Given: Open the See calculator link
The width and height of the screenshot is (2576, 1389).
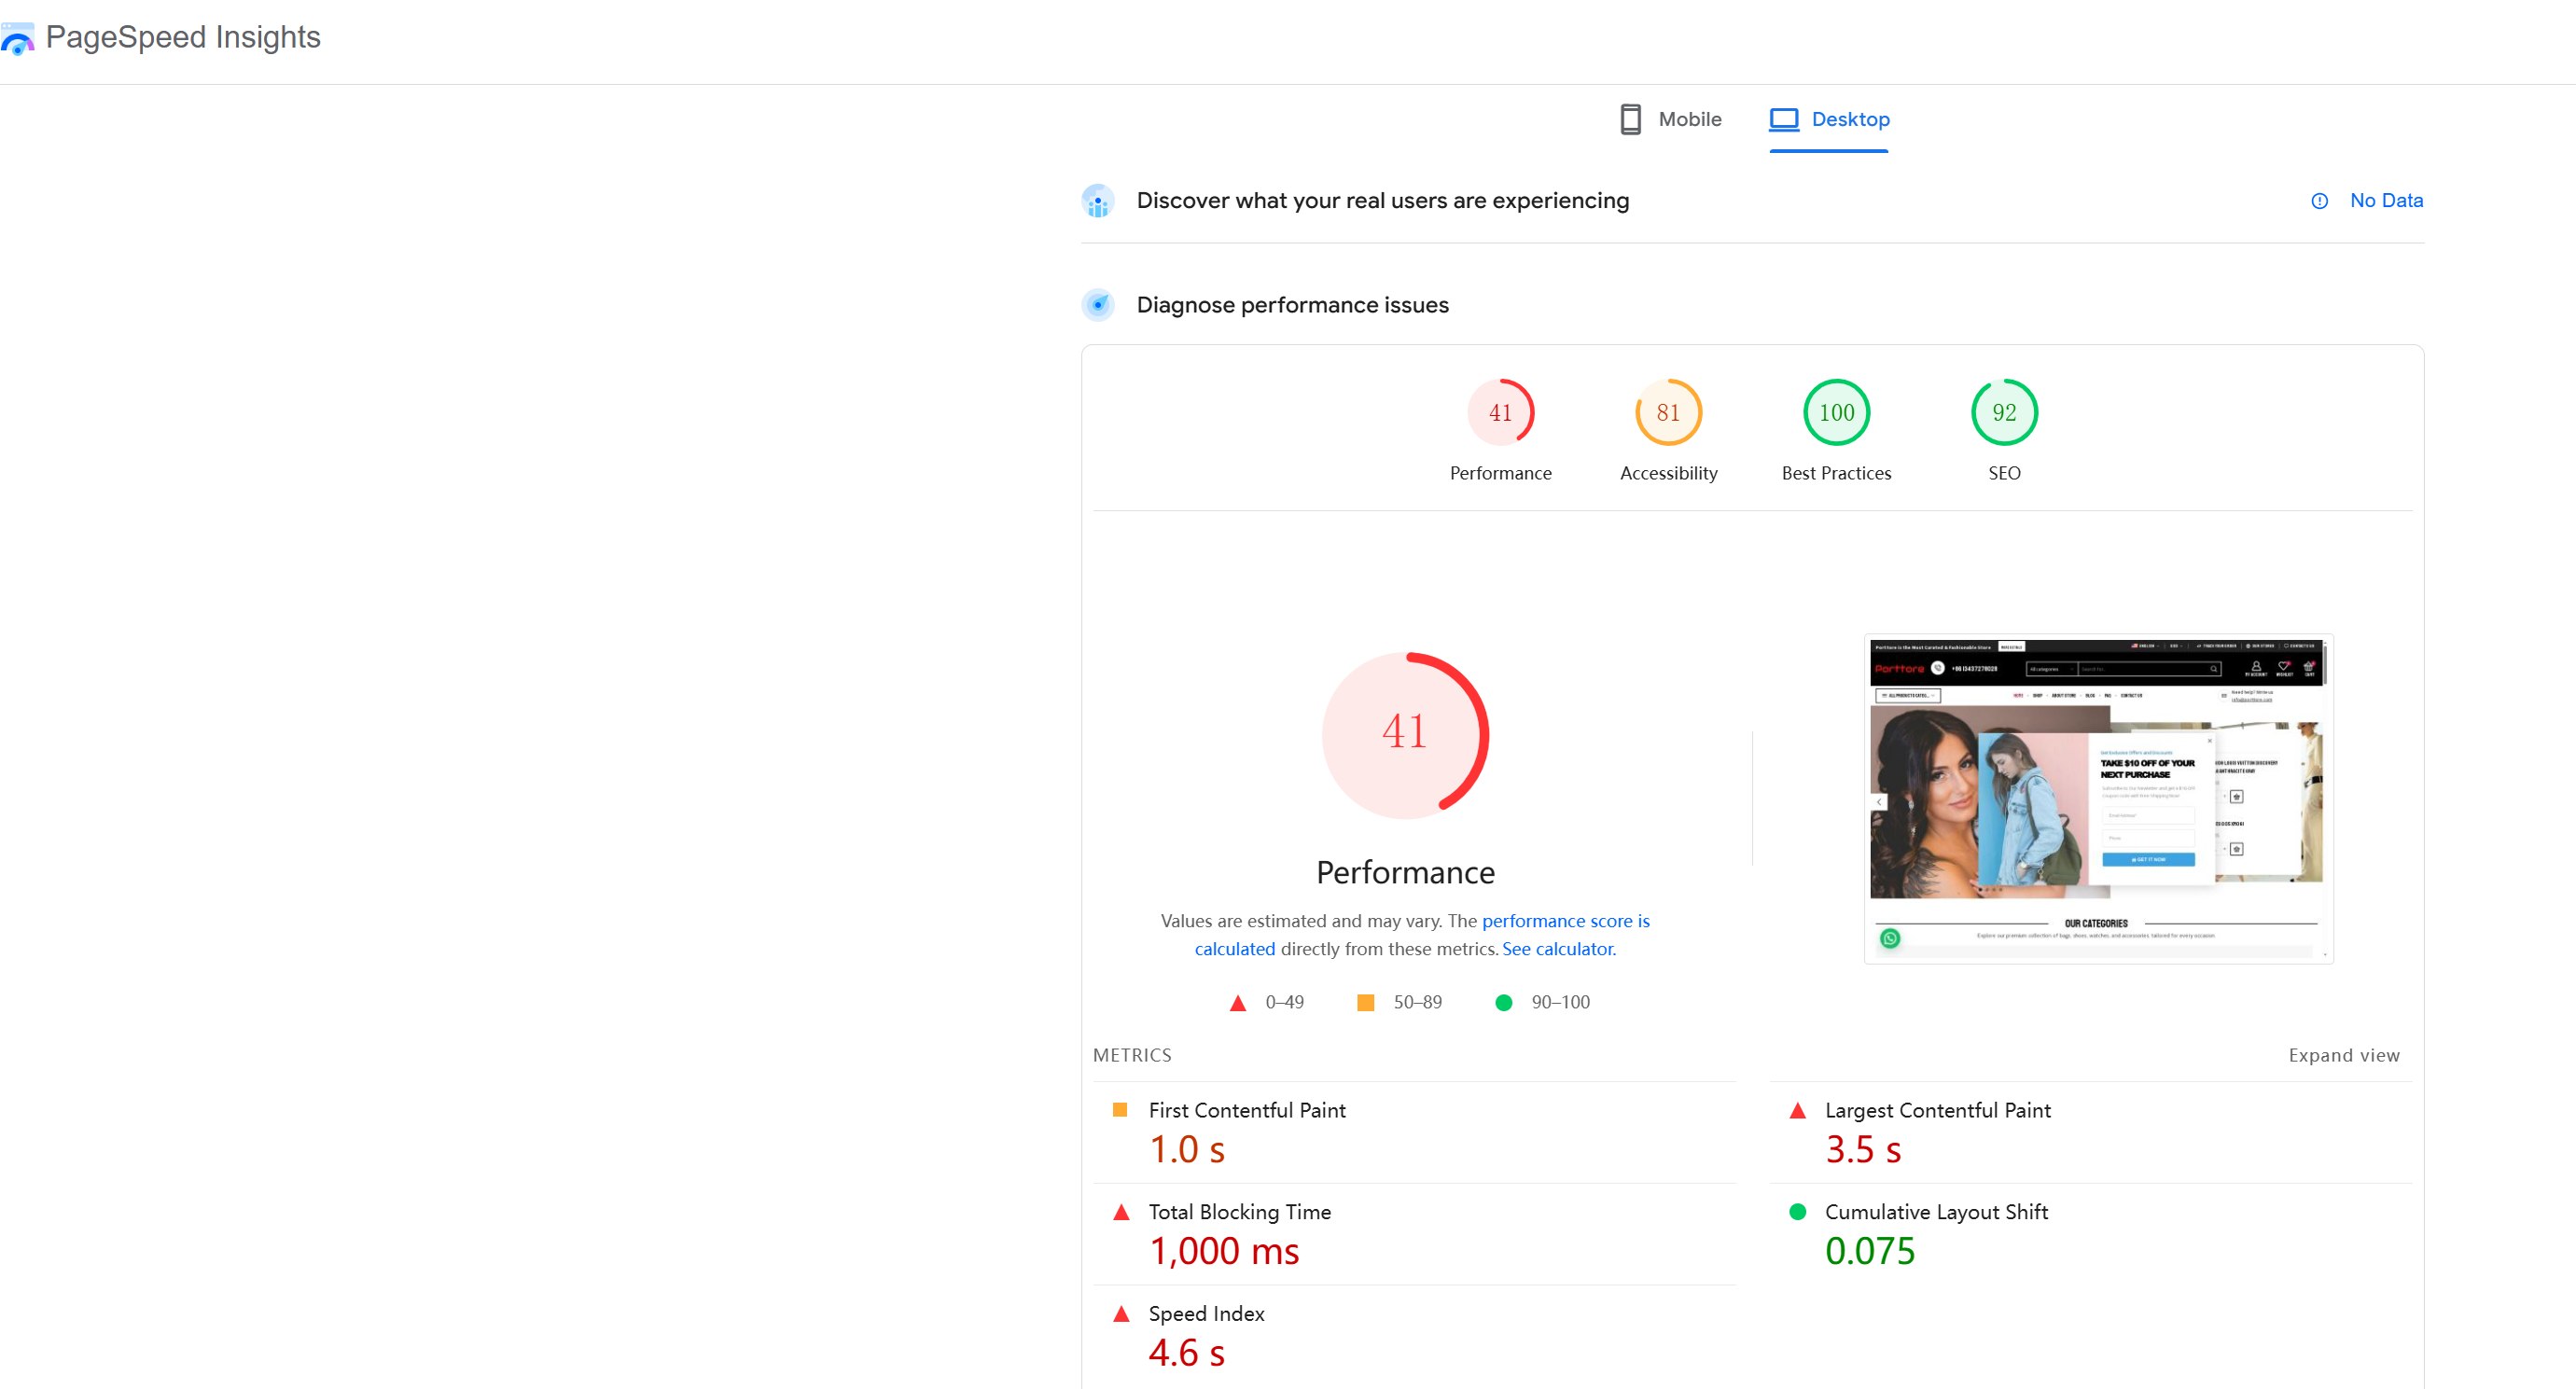Looking at the screenshot, I should [x=1558, y=949].
